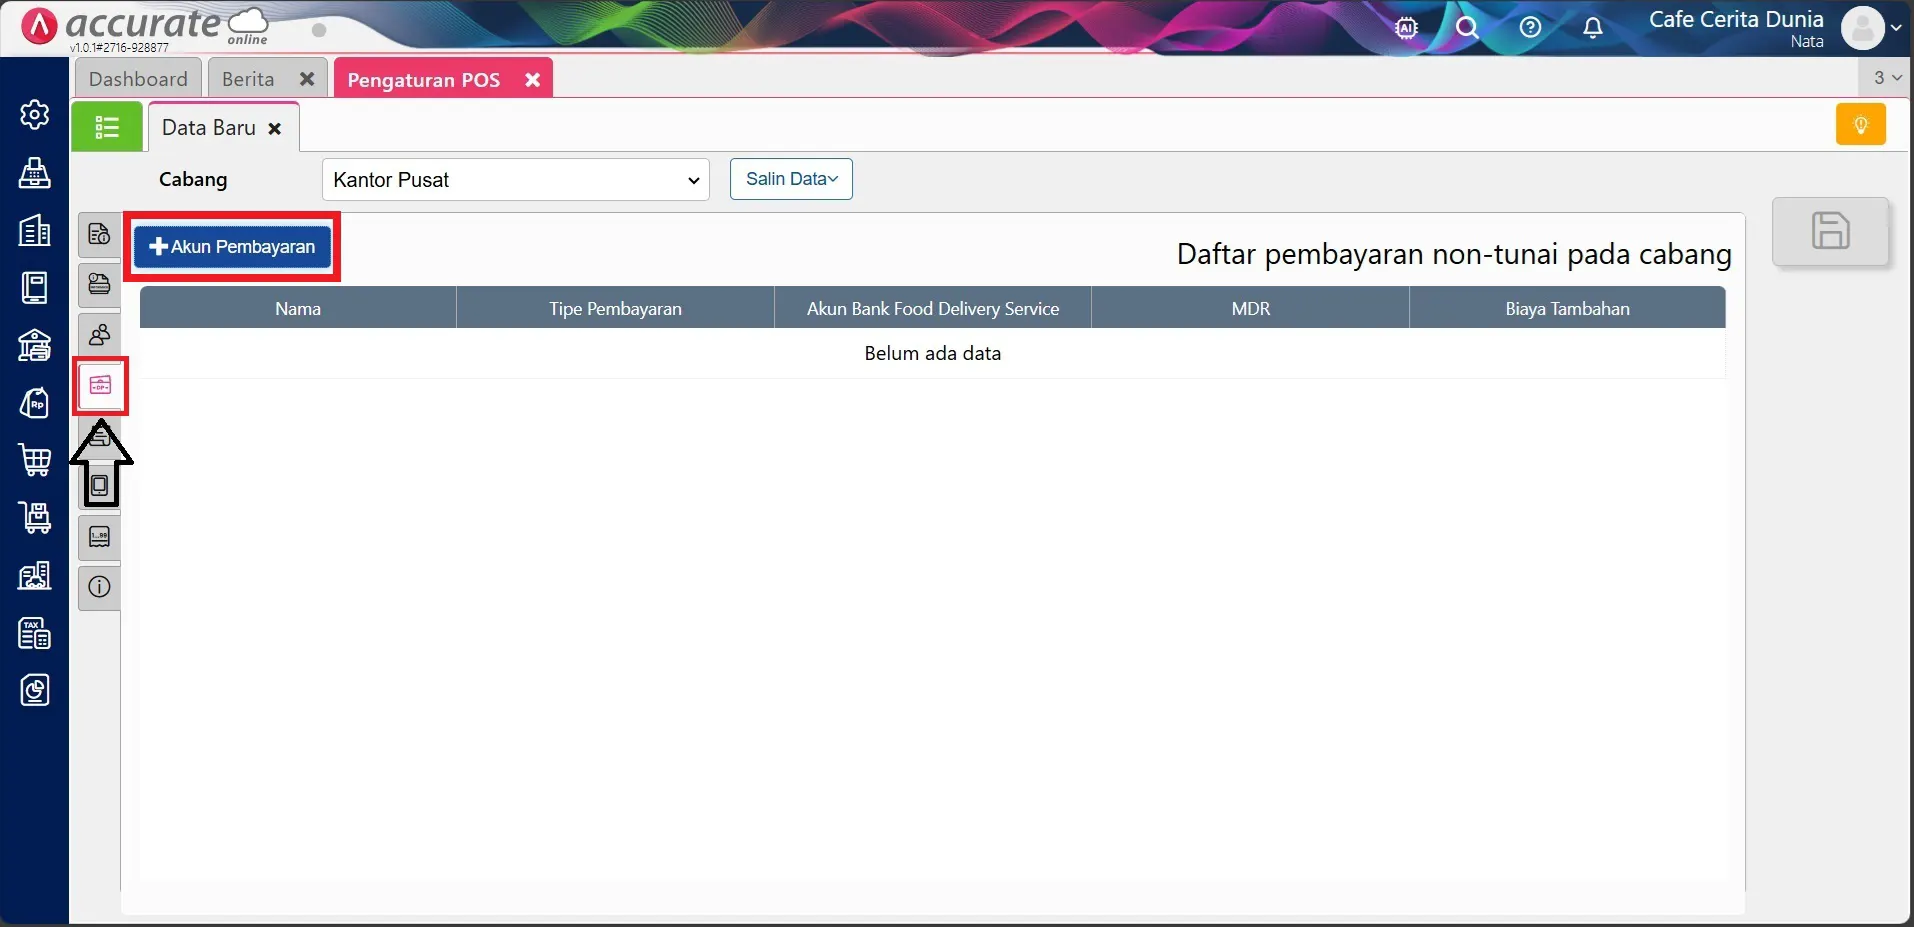The width and height of the screenshot is (1914, 927).
Task: Open the settings gear in left sidebar
Action: [34, 115]
